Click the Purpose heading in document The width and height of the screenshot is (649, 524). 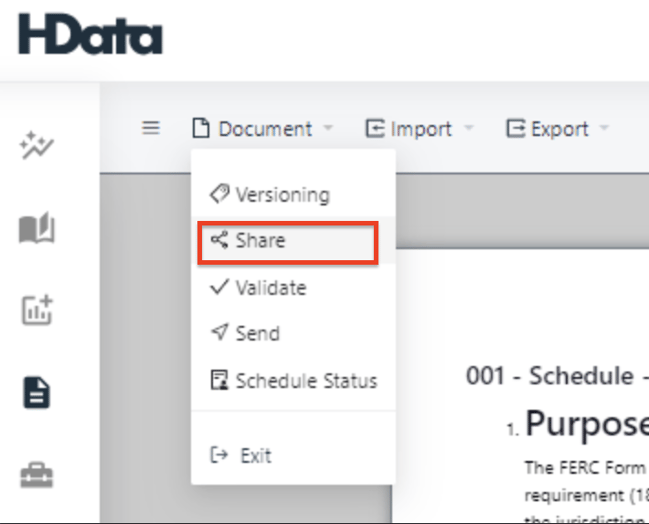[x=585, y=425]
